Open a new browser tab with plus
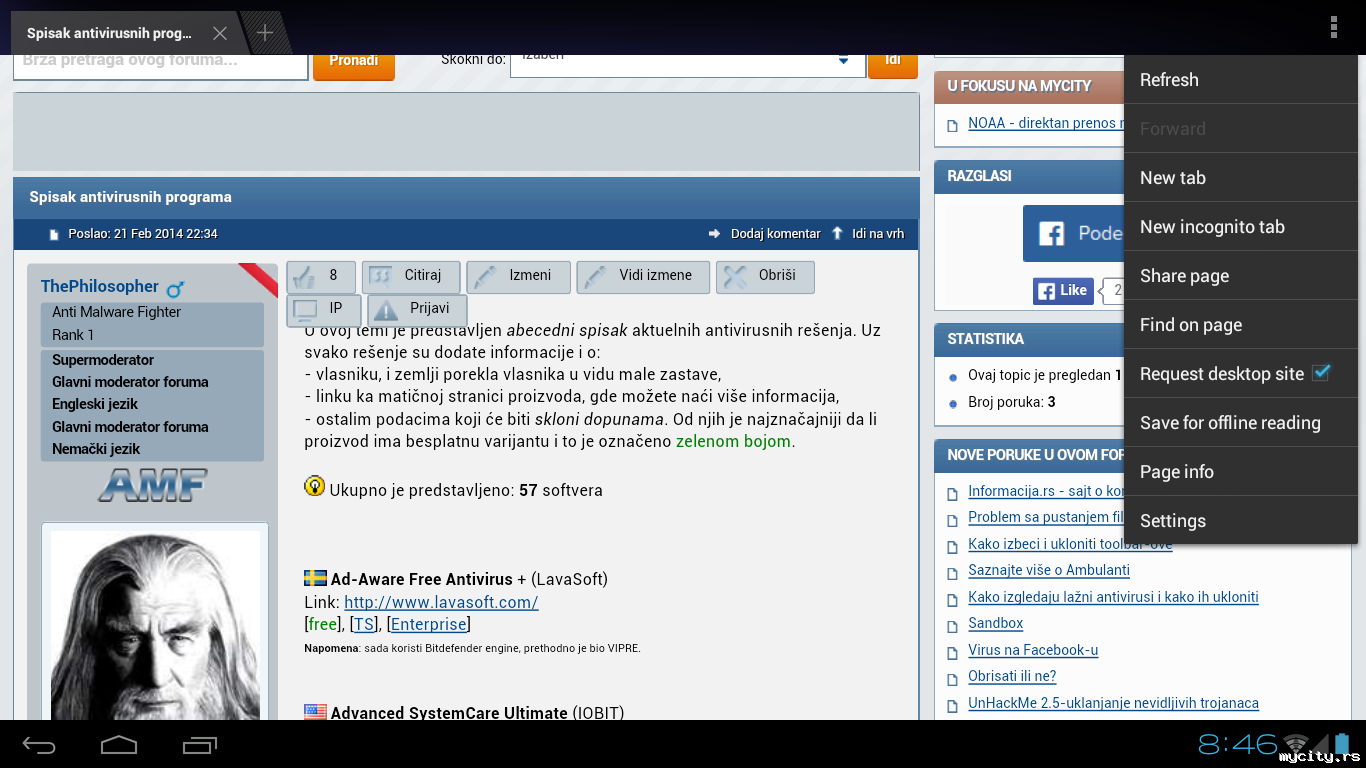Viewport: 1366px width, 768px height. click(264, 33)
